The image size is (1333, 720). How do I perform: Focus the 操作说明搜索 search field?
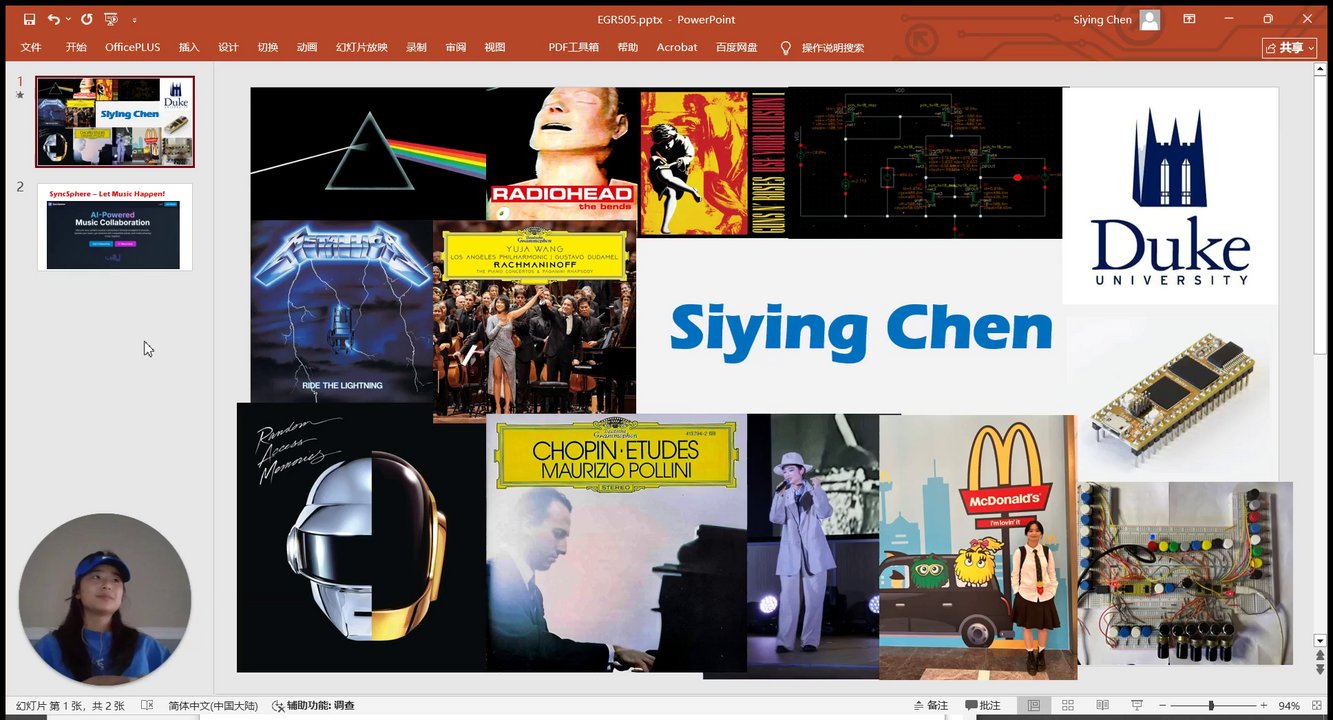[x=833, y=47]
